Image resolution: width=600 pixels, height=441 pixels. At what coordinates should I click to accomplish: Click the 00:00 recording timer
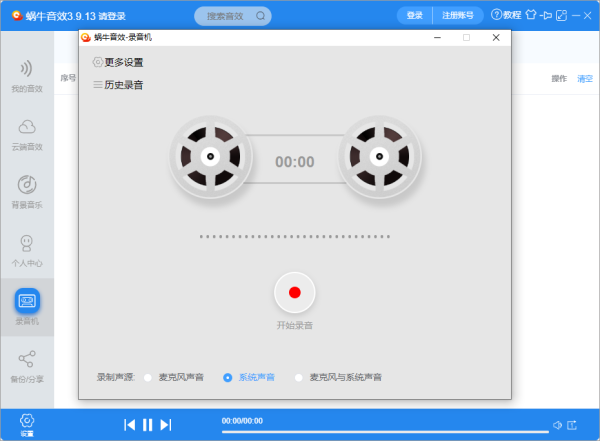[295, 162]
